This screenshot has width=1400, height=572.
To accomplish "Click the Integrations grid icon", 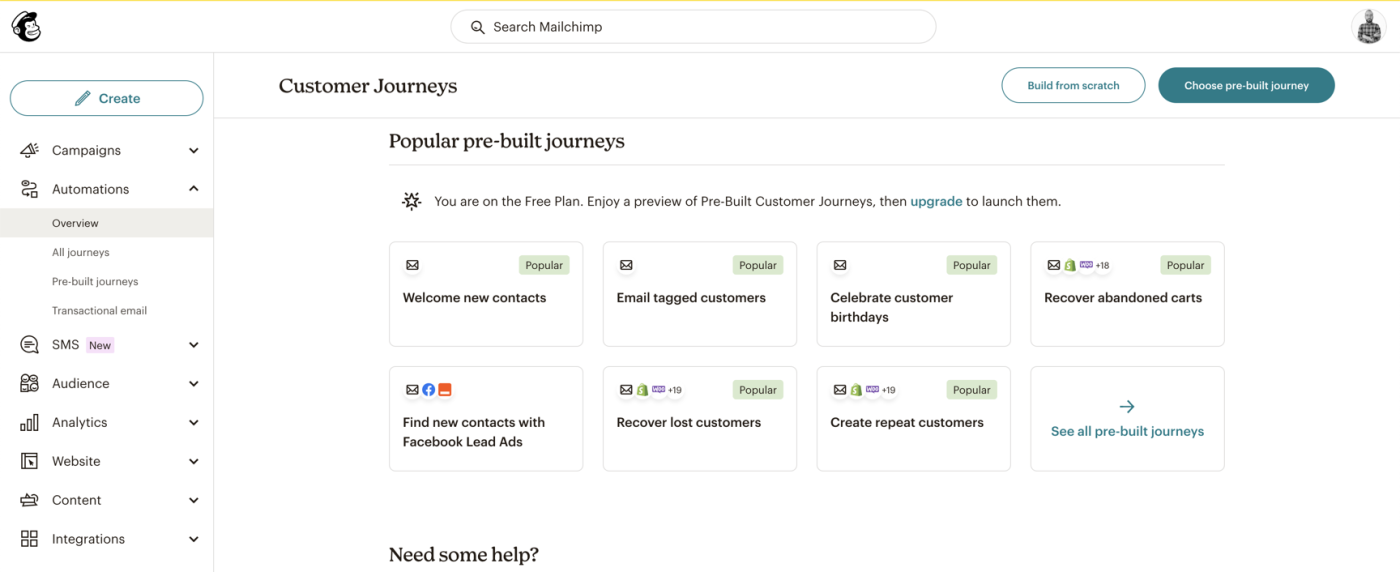I will tap(29, 539).
